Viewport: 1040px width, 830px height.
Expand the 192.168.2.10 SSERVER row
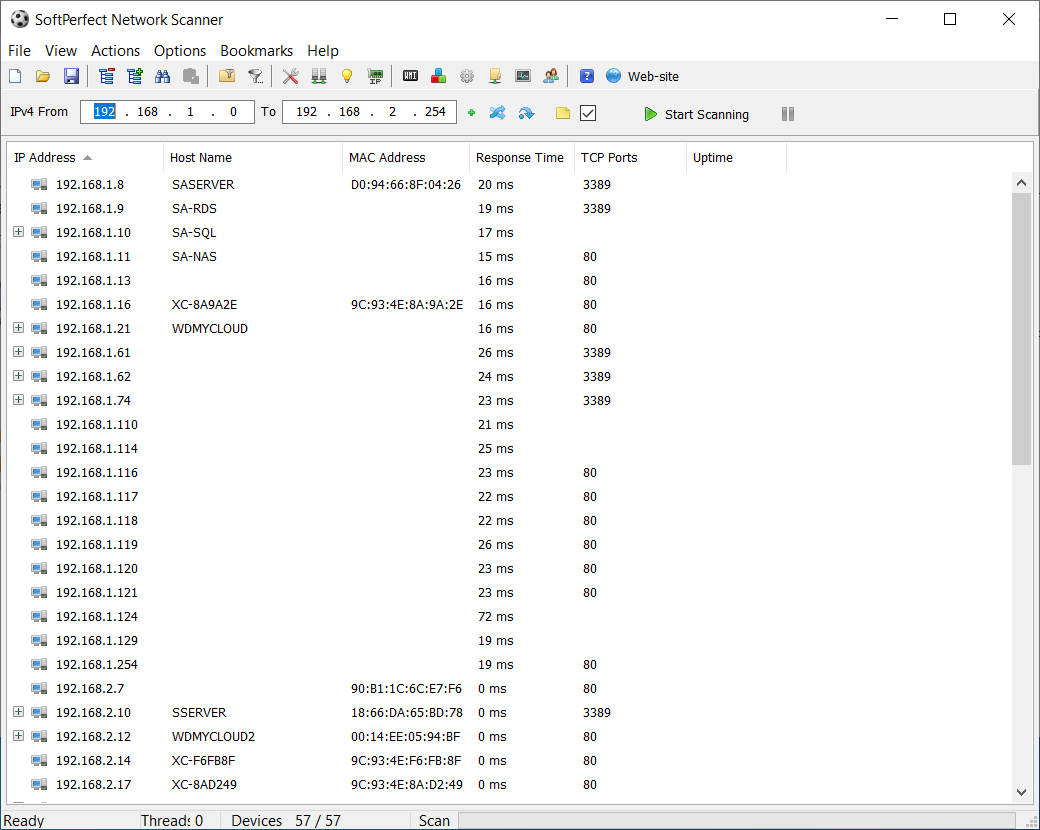point(18,713)
